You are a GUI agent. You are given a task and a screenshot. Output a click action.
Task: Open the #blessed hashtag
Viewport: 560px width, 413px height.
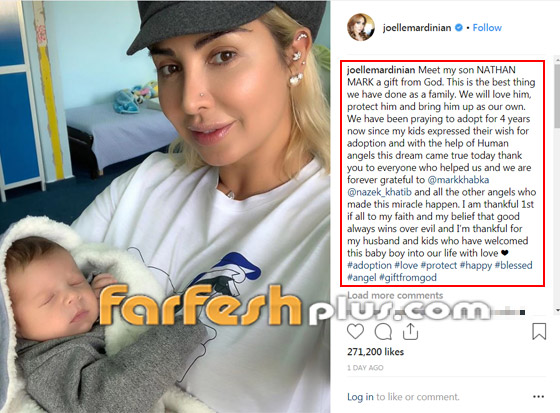514,265
